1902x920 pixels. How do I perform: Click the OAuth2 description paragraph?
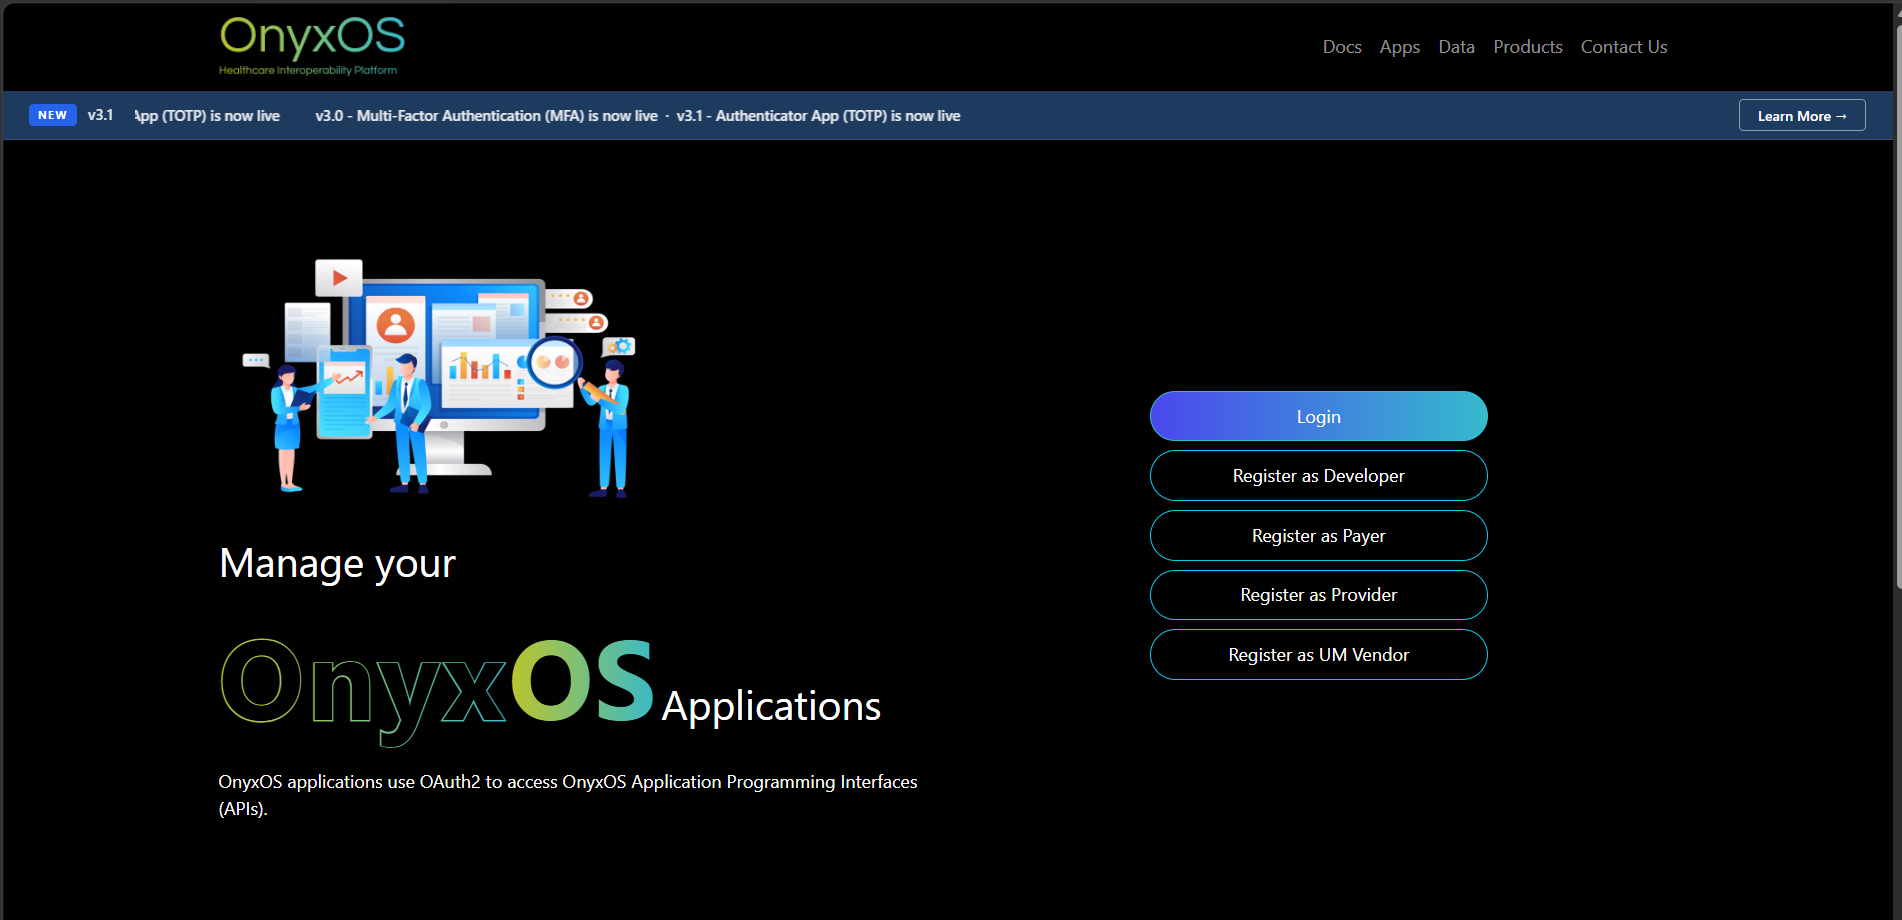(x=568, y=795)
